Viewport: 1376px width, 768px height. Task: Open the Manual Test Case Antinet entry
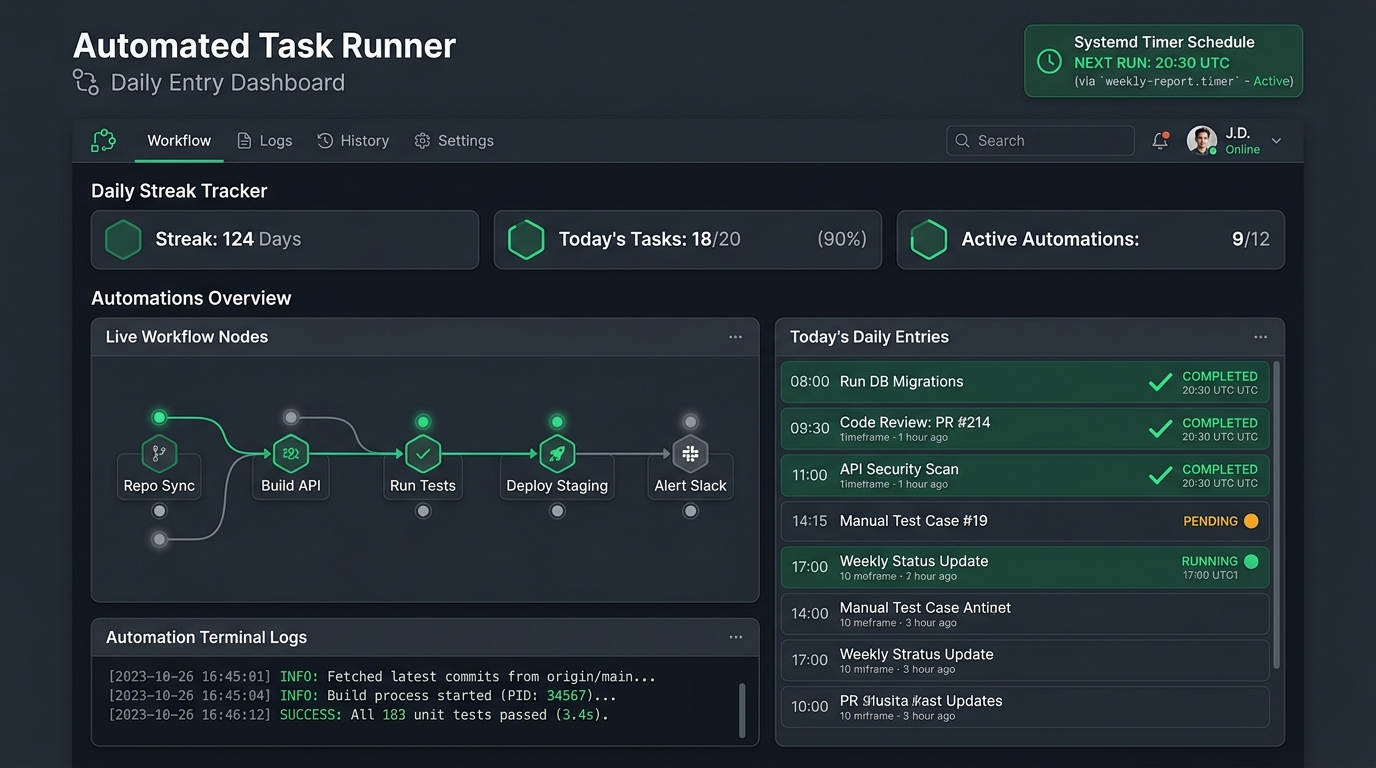pos(1025,614)
